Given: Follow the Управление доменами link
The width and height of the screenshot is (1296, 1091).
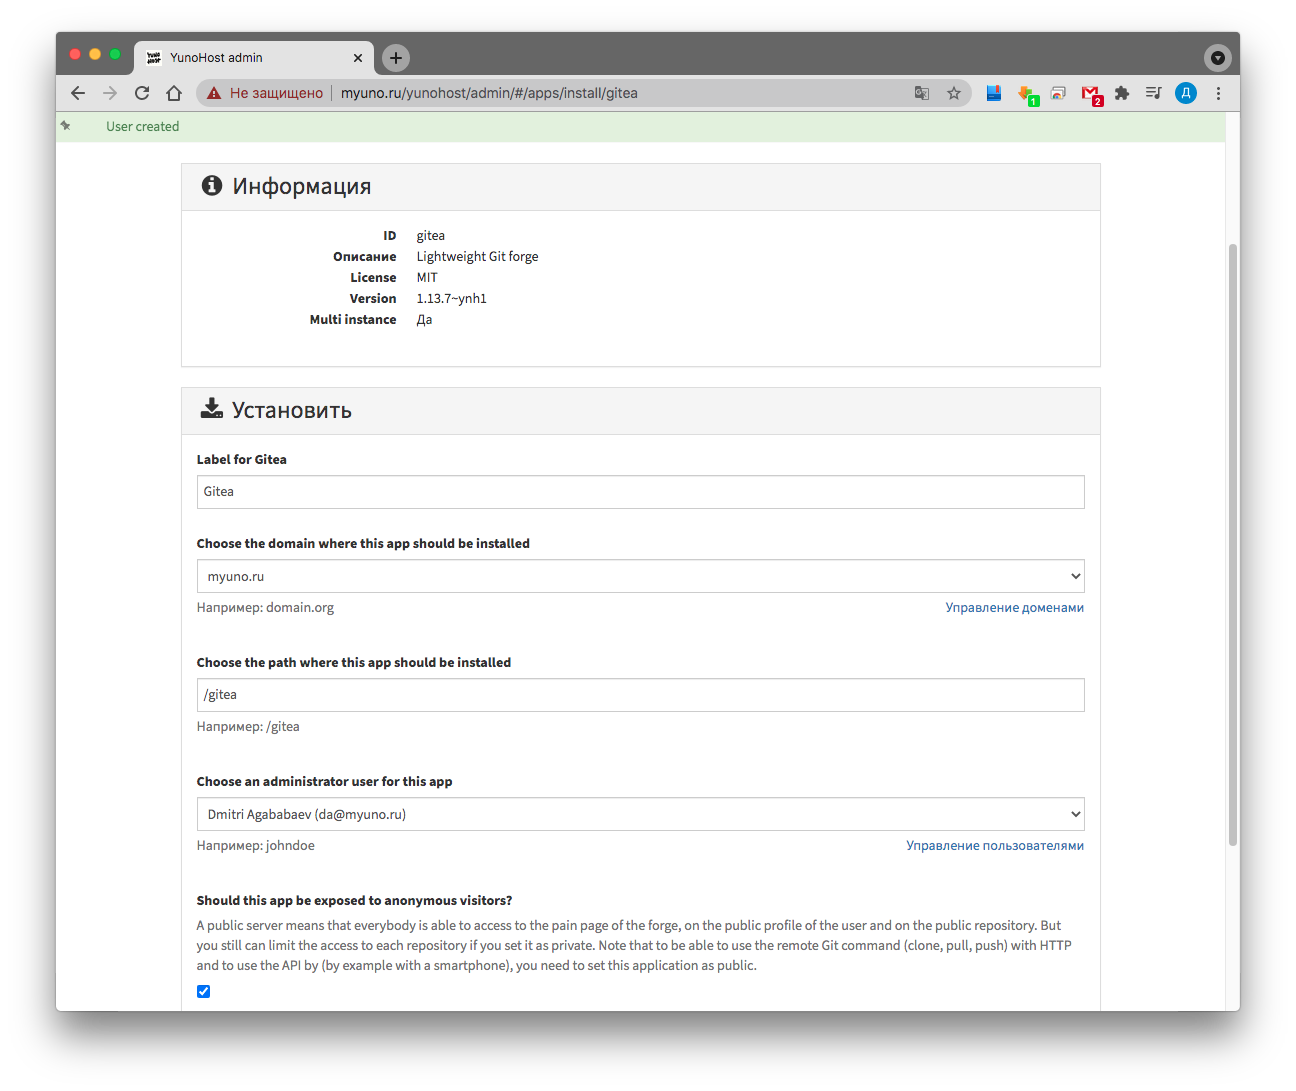Looking at the screenshot, I should click(1014, 607).
